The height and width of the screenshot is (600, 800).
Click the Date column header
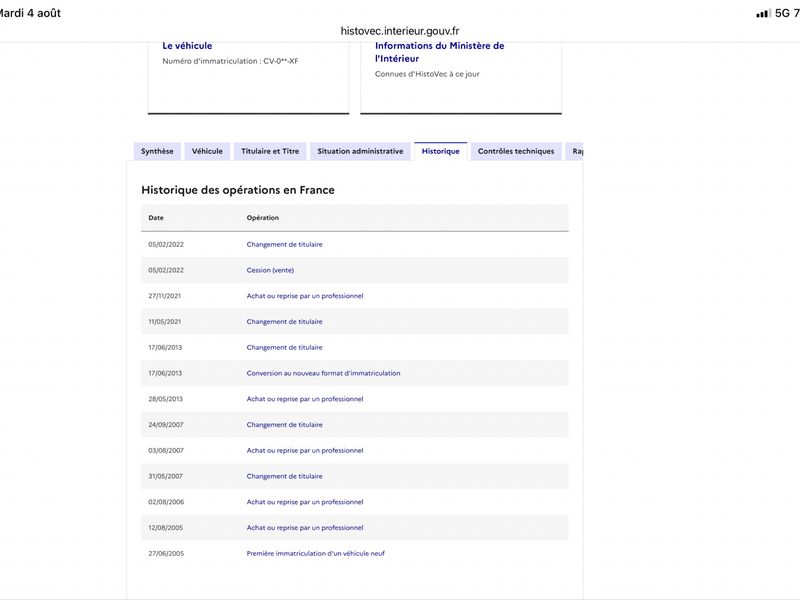point(156,217)
